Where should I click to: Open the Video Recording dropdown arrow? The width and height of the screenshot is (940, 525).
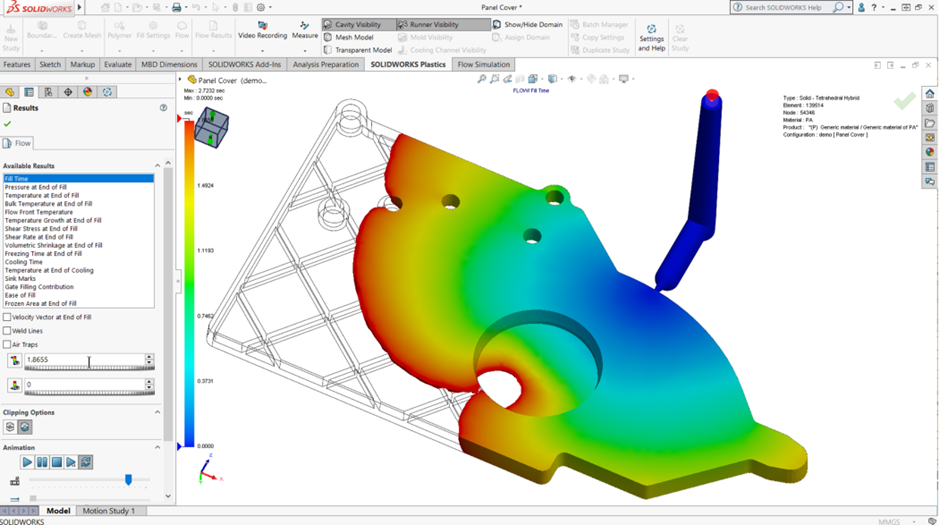pos(263,50)
